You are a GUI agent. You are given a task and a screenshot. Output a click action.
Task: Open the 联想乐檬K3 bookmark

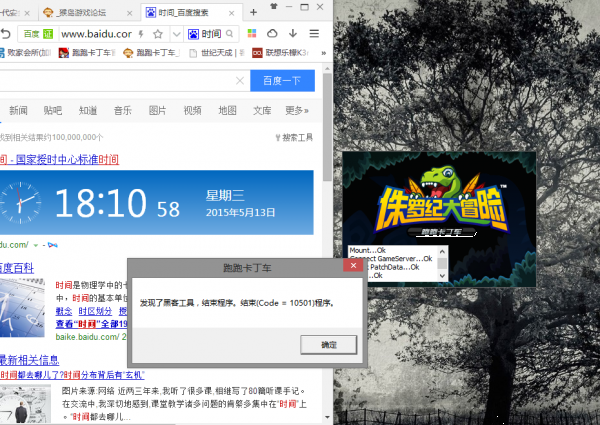[280, 53]
